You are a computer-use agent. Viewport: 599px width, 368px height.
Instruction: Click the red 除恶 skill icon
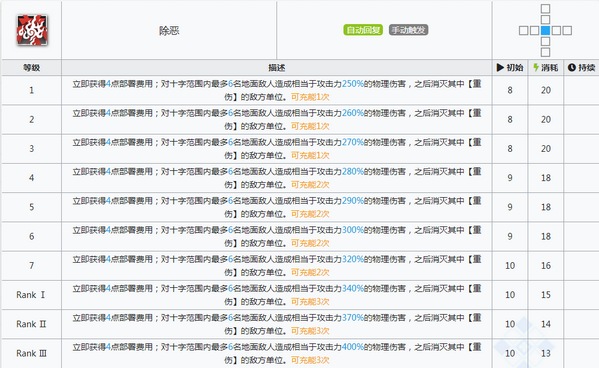point(32,30)
